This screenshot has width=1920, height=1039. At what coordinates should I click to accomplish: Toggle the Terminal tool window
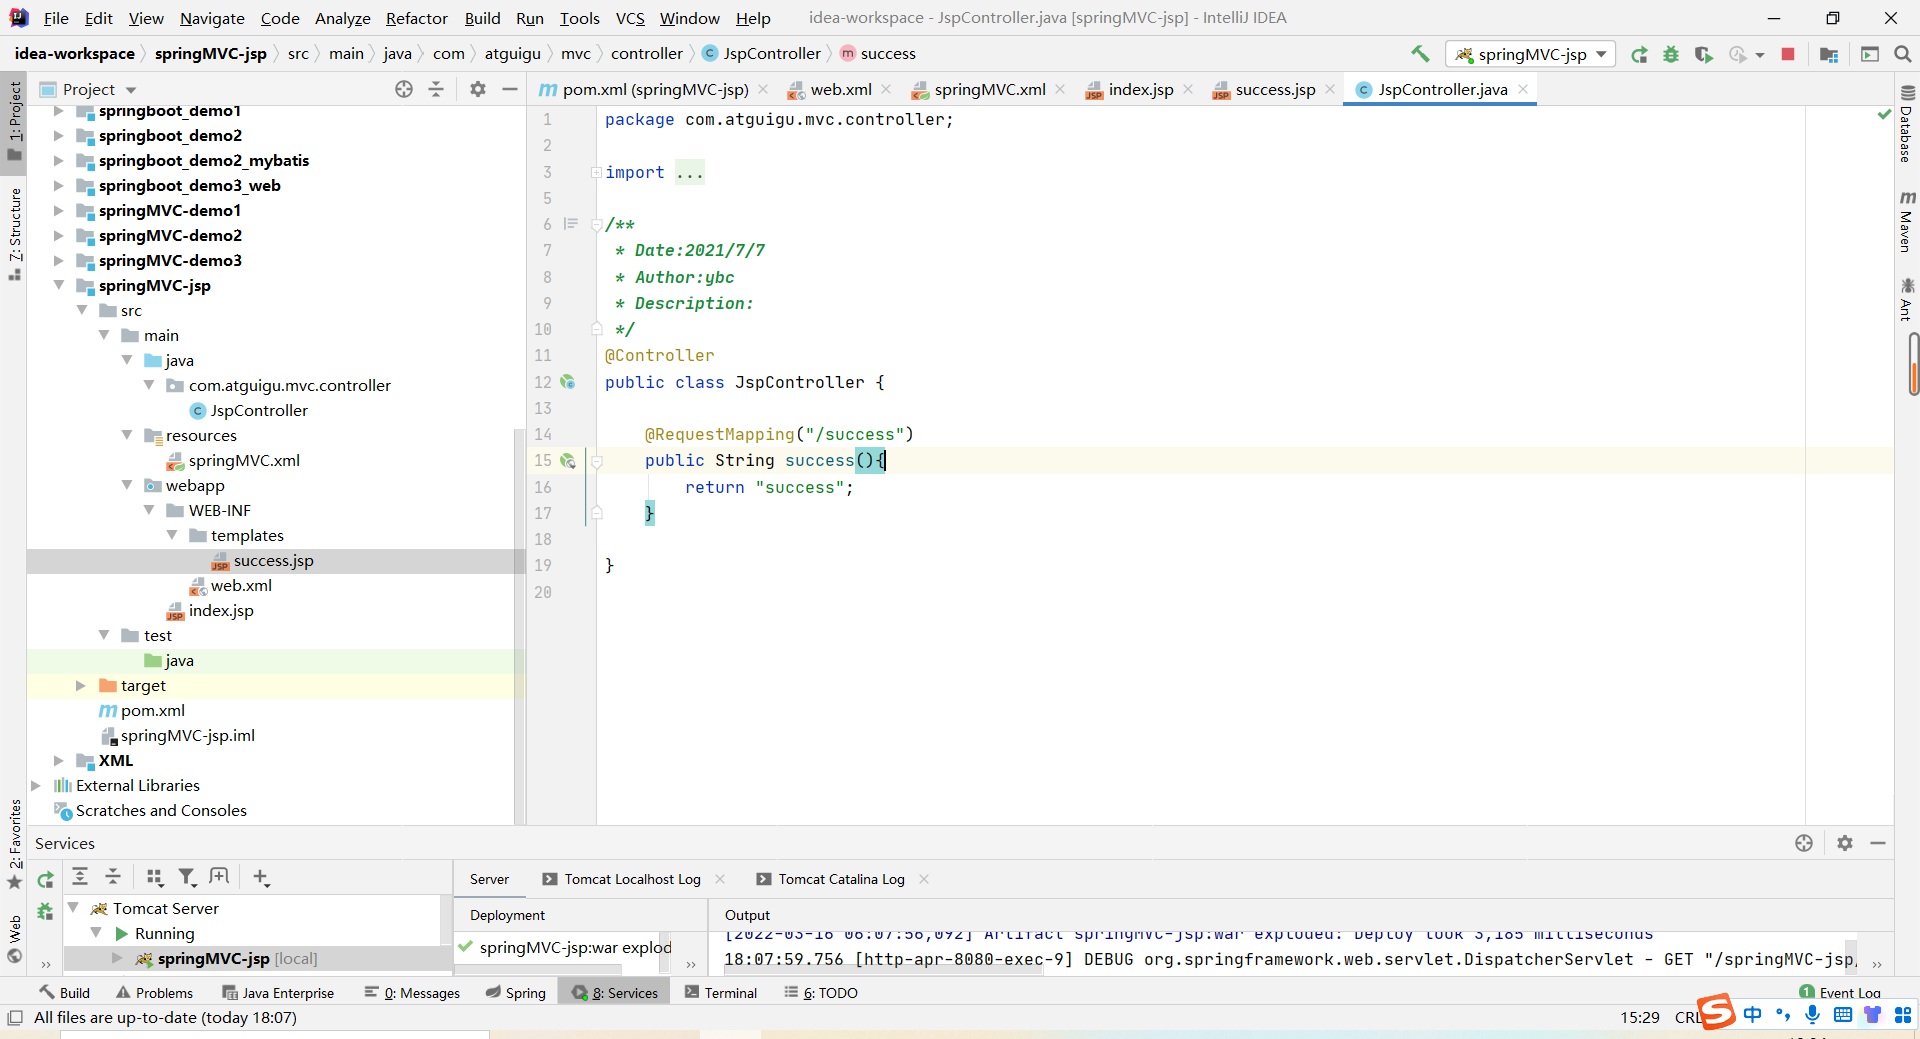721,993
